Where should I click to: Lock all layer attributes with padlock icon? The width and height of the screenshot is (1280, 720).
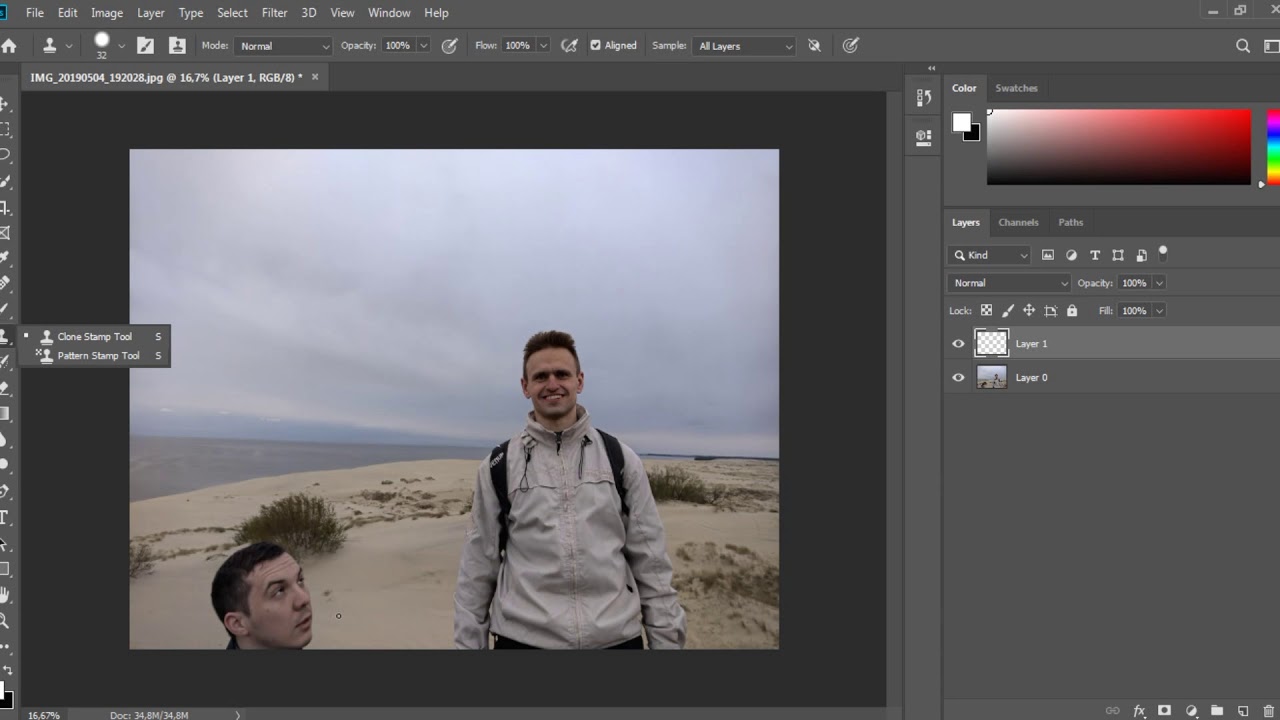point(1072,311)
